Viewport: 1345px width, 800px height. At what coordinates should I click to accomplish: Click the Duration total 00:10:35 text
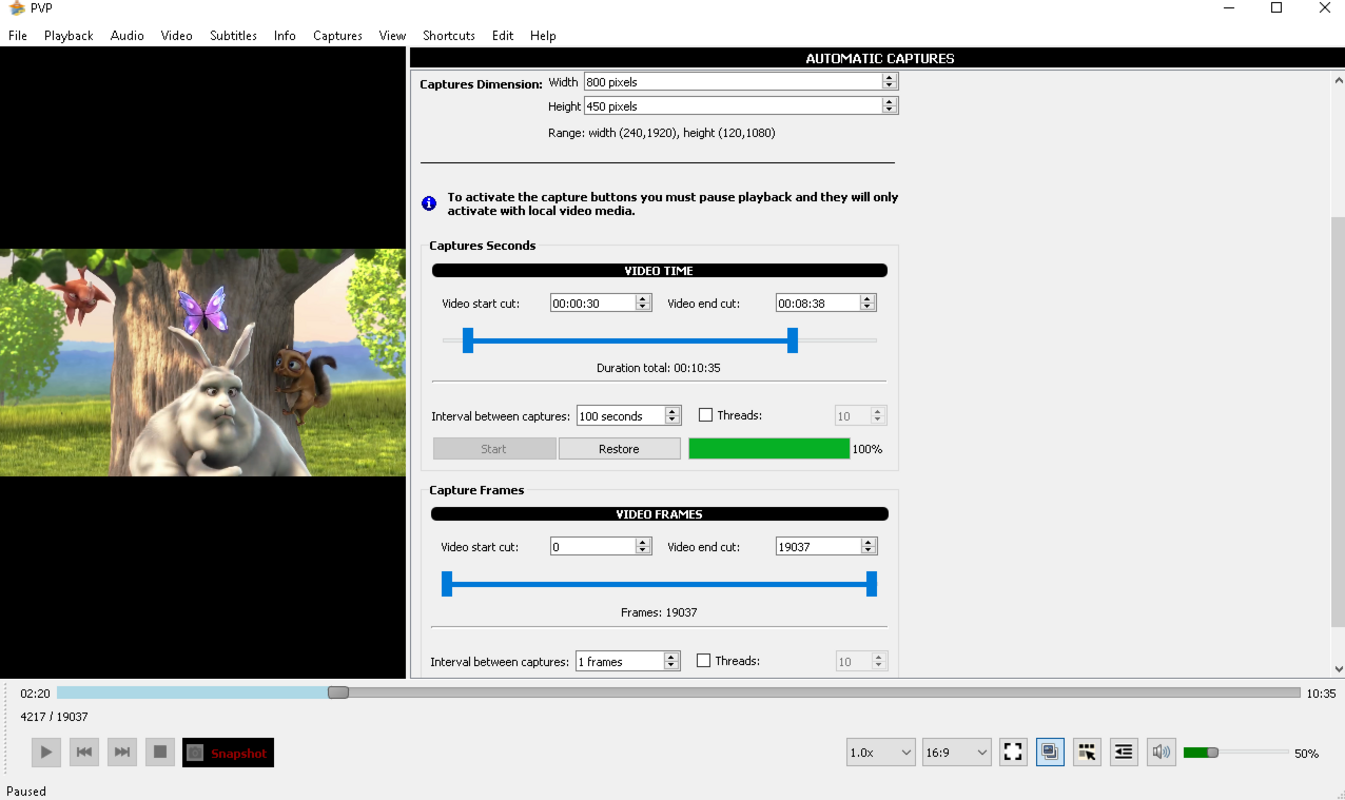click(658, 368)
